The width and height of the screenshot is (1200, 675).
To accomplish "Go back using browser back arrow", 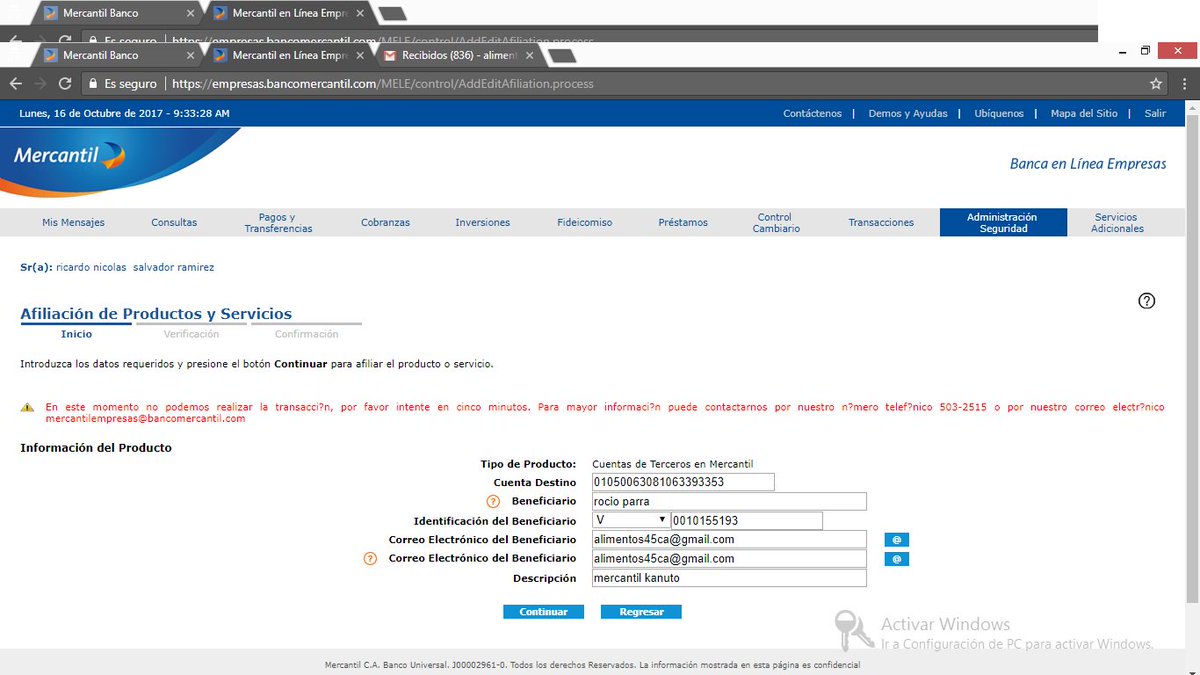I will coord(15,84).
